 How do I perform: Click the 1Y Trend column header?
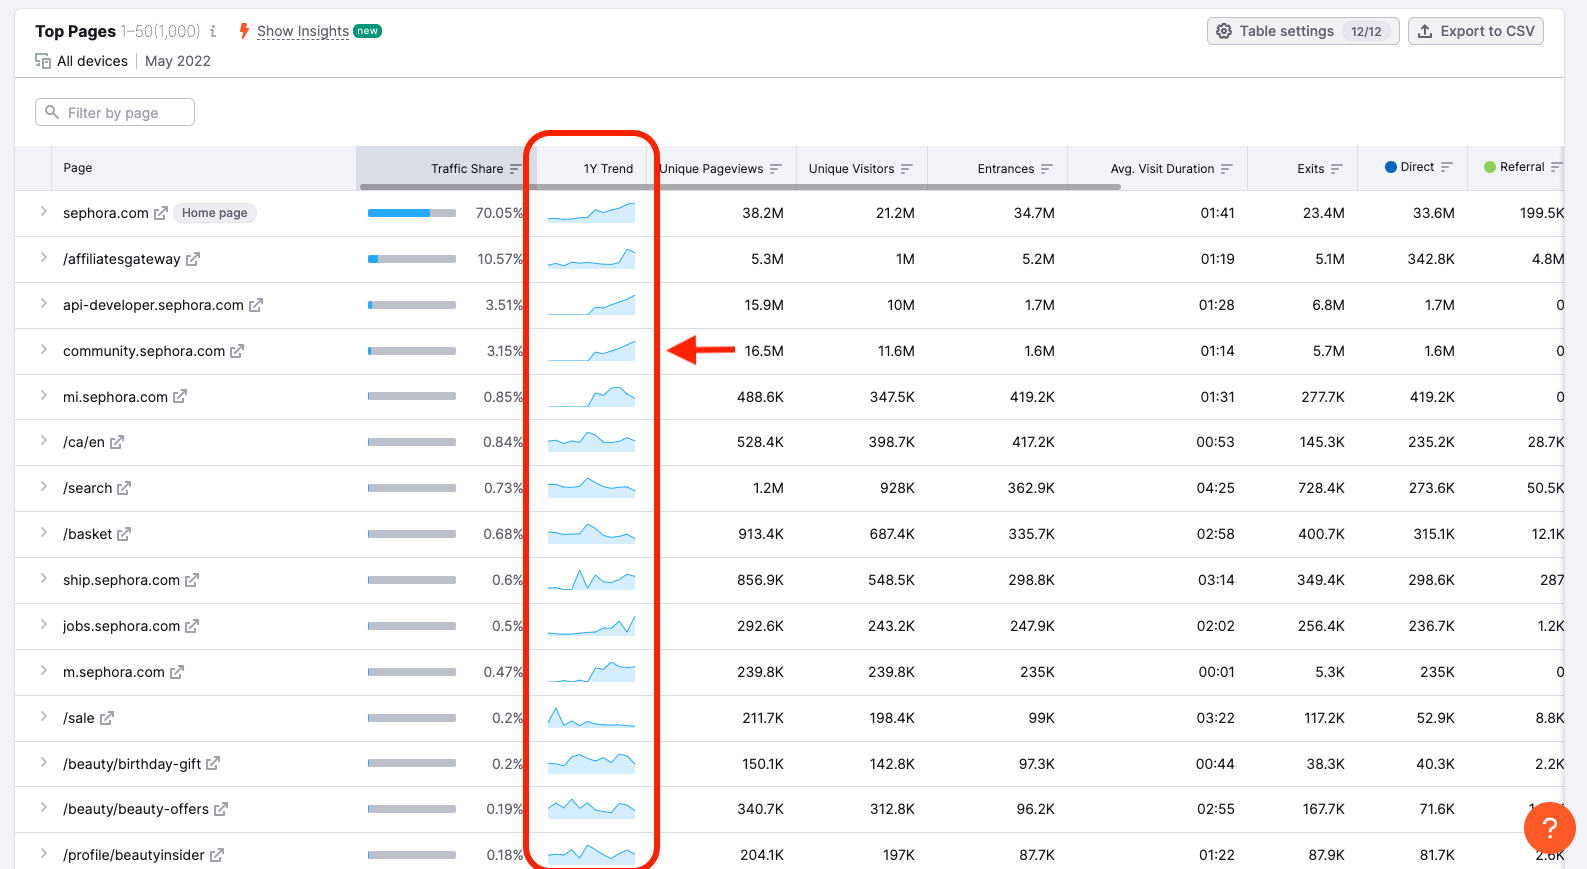click(608, 169)
